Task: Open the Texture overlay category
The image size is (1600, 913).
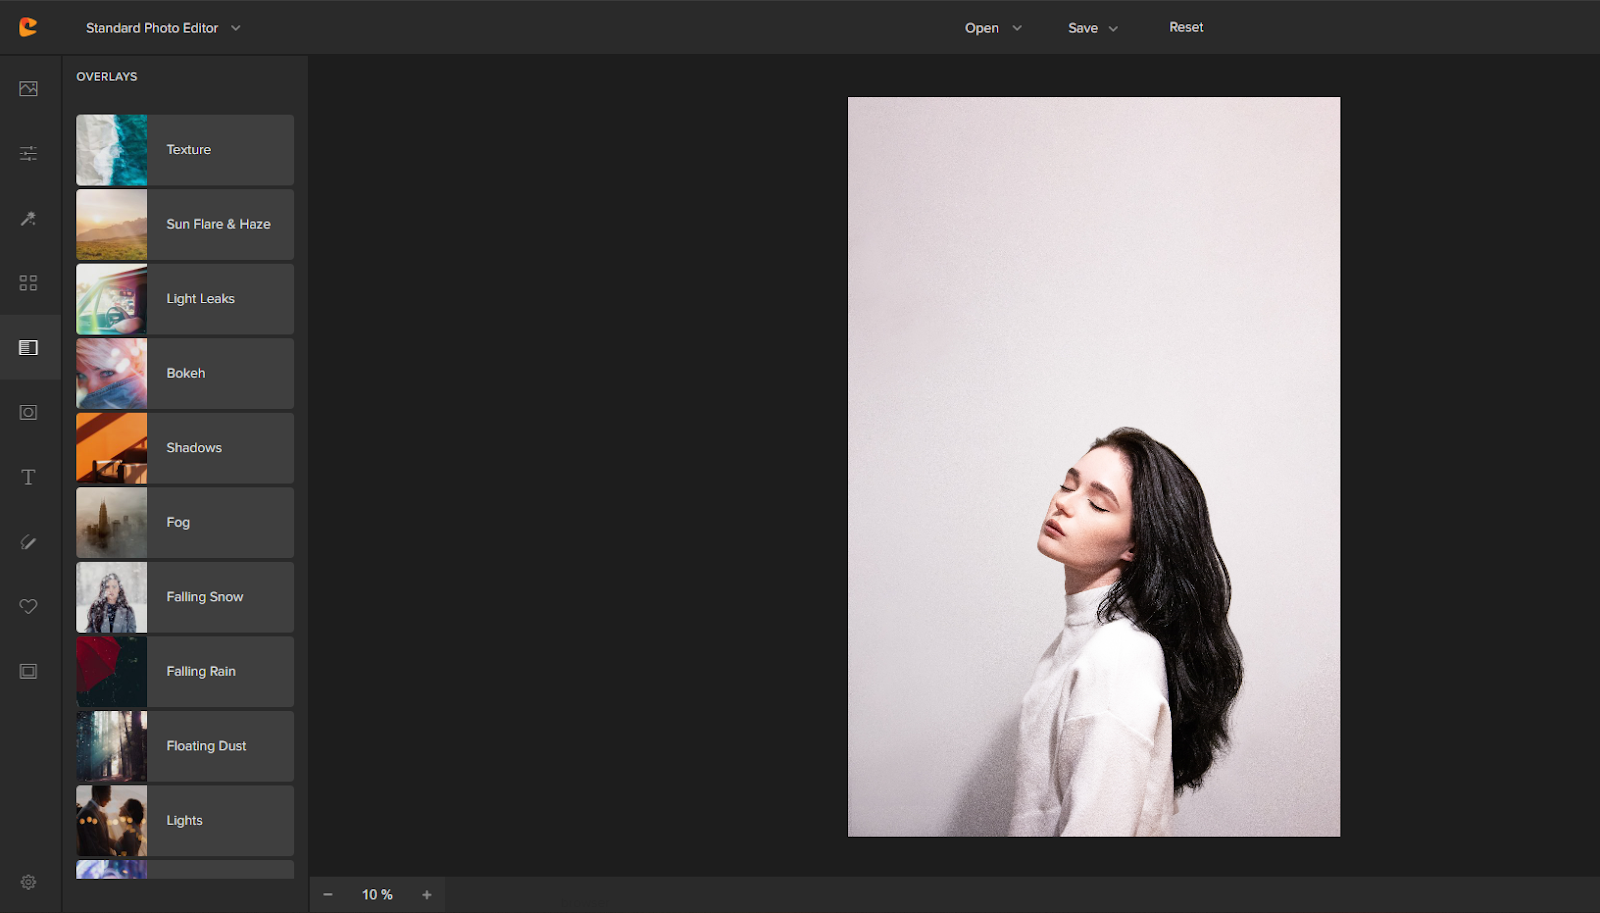Action: coord(185,150)
